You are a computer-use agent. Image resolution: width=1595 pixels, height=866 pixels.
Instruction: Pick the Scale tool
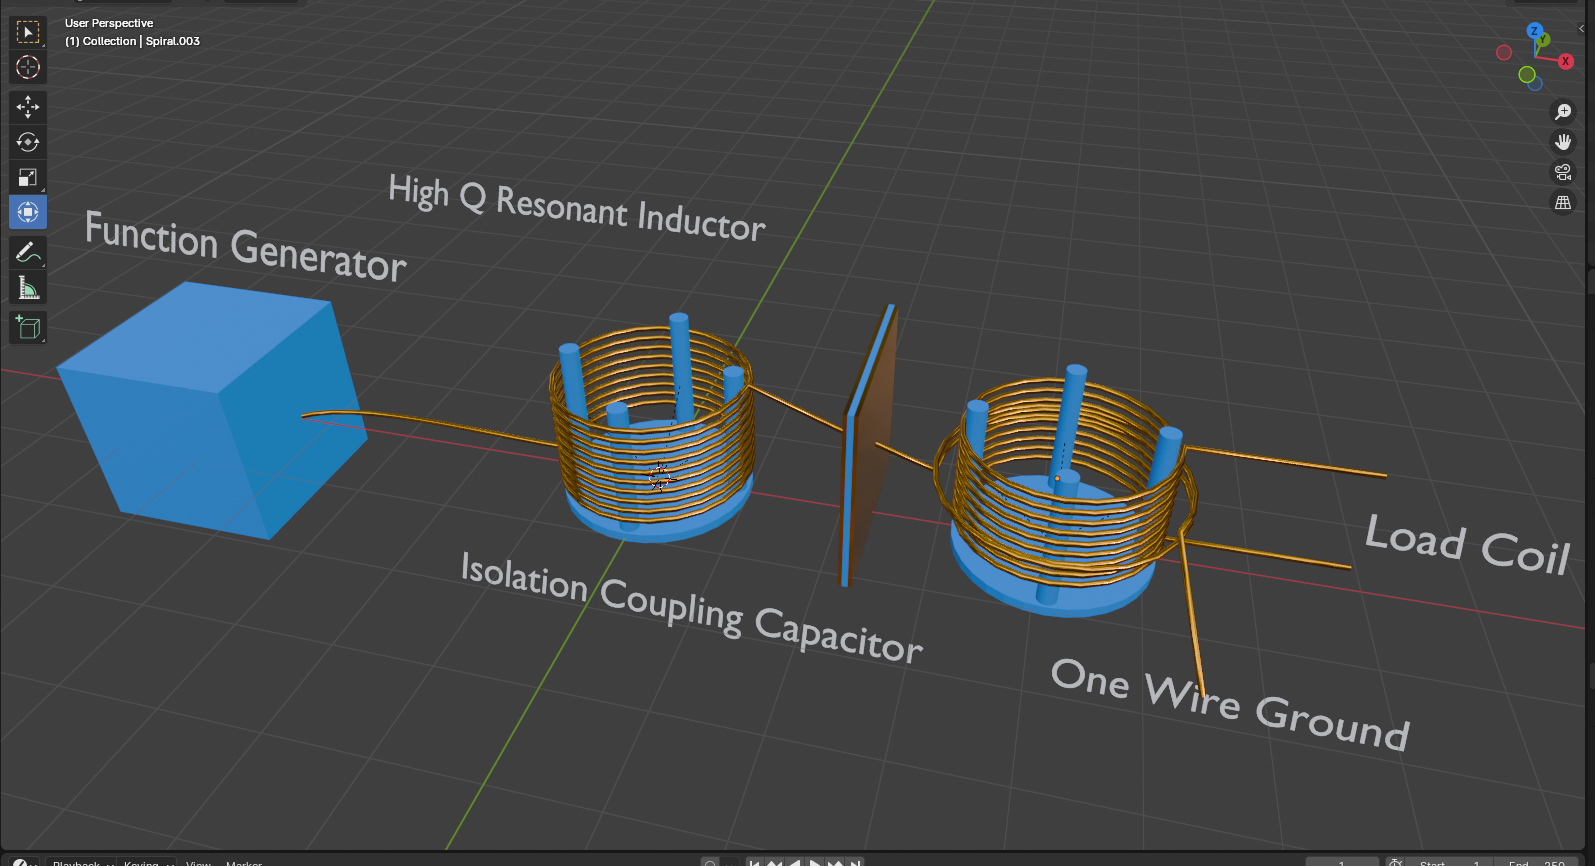point(28,177)
